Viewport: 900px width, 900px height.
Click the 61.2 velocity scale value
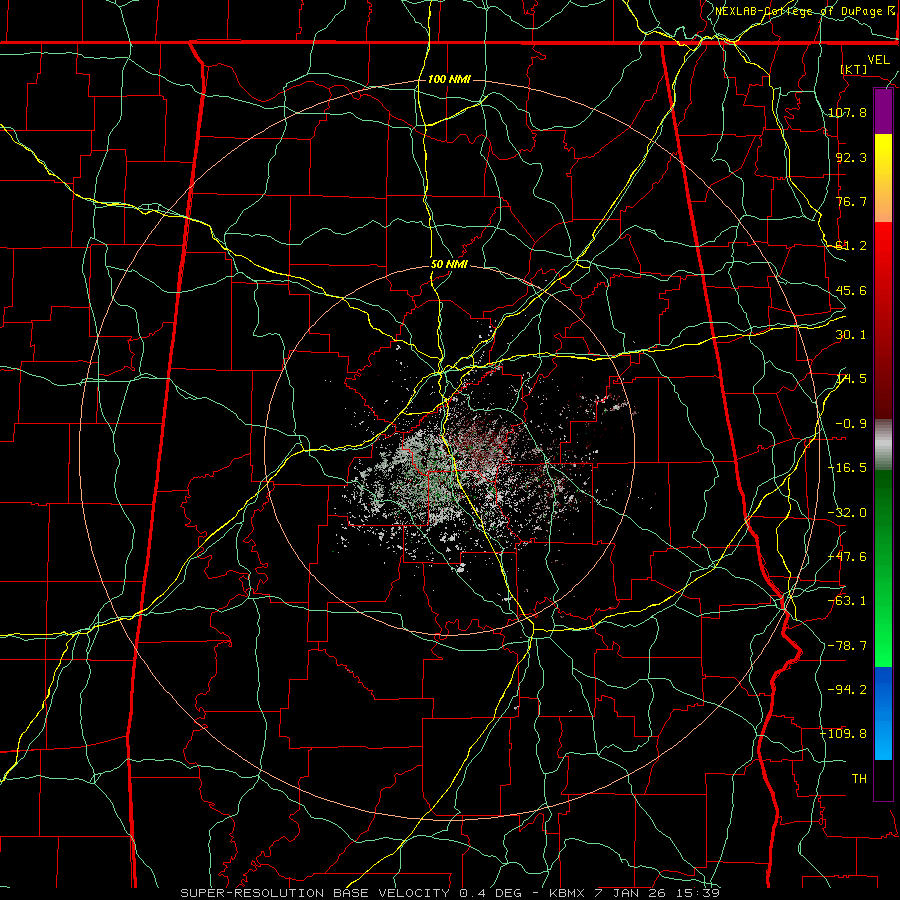851,246
